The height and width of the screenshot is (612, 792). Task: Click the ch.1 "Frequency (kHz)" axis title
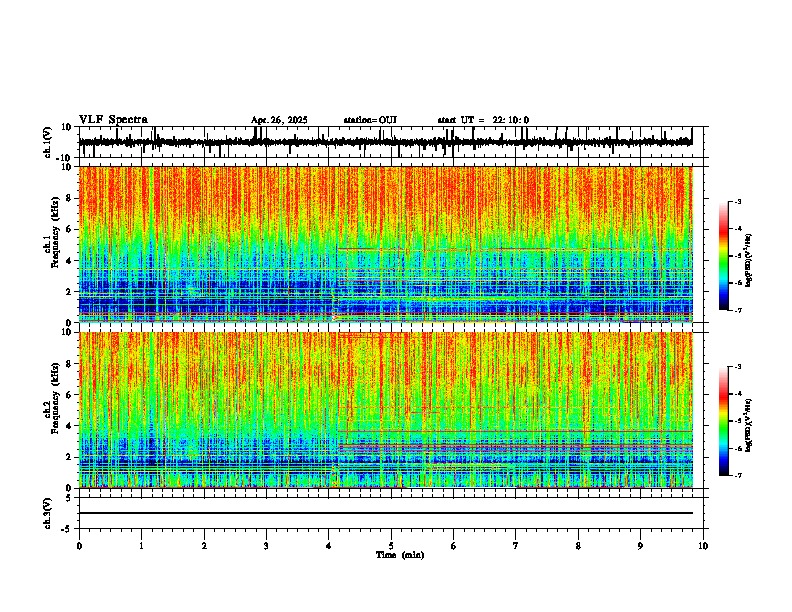tap(56, 233)
